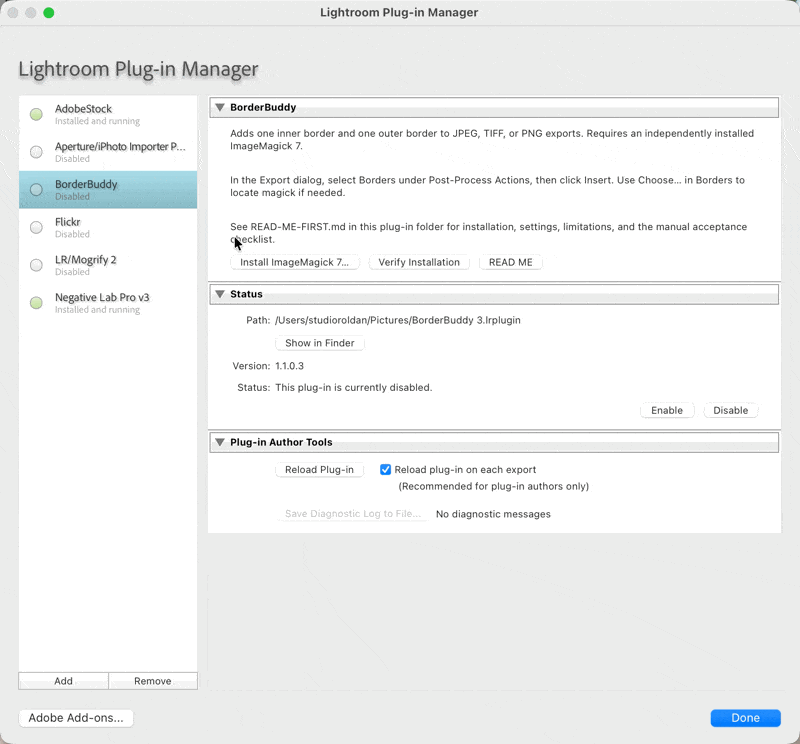Click the Flickr status indicator circle

[x=36, y=228]
